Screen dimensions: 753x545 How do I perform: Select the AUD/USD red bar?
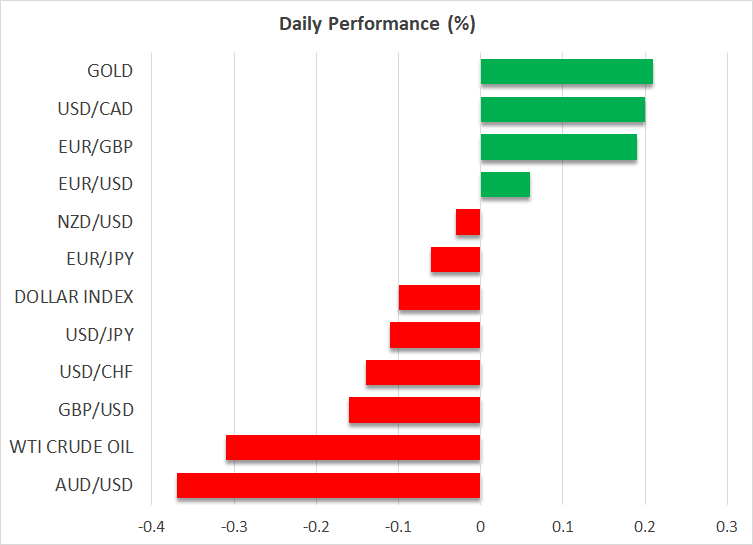329,485
